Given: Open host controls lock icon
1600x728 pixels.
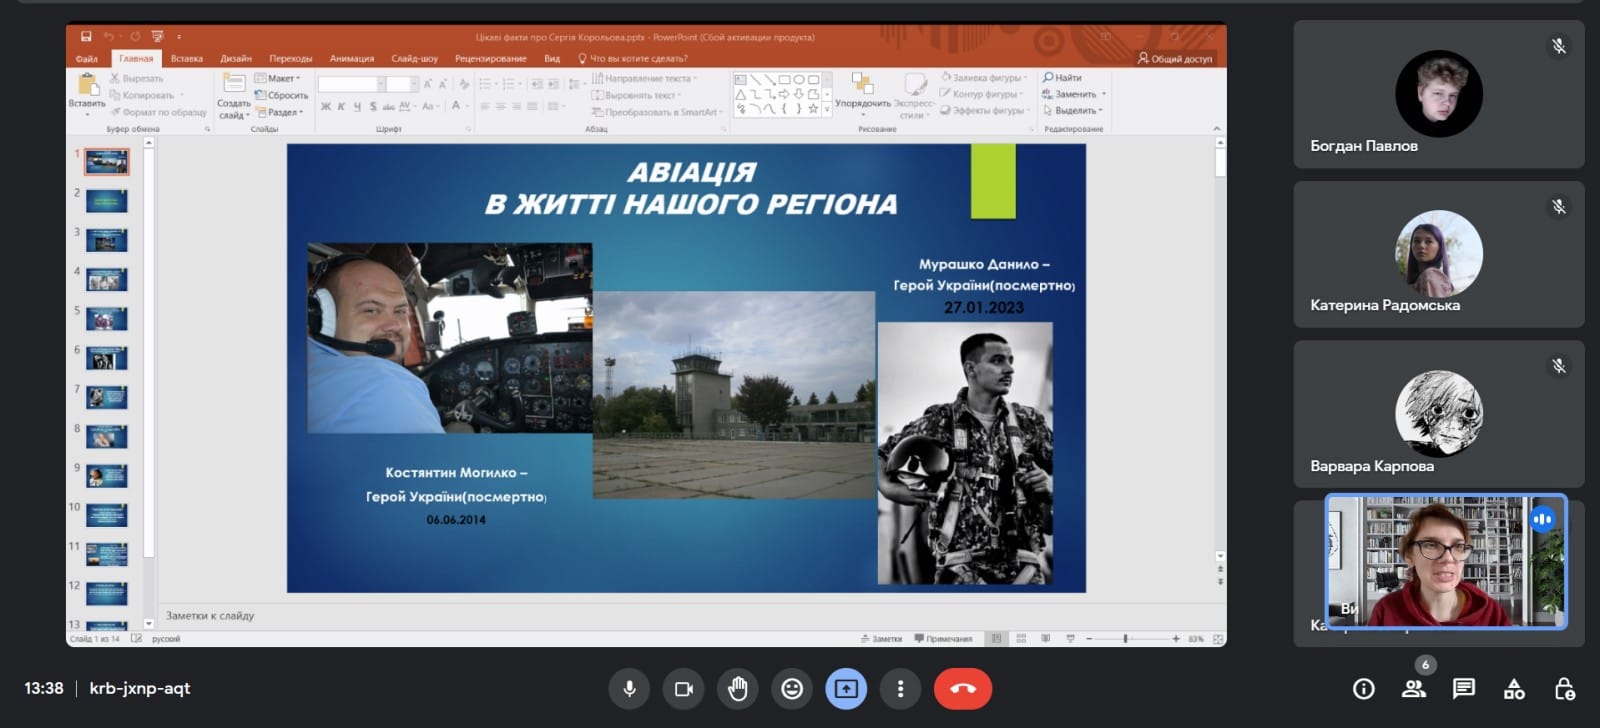Looking at the screenshot, I should pos(1564,689).
